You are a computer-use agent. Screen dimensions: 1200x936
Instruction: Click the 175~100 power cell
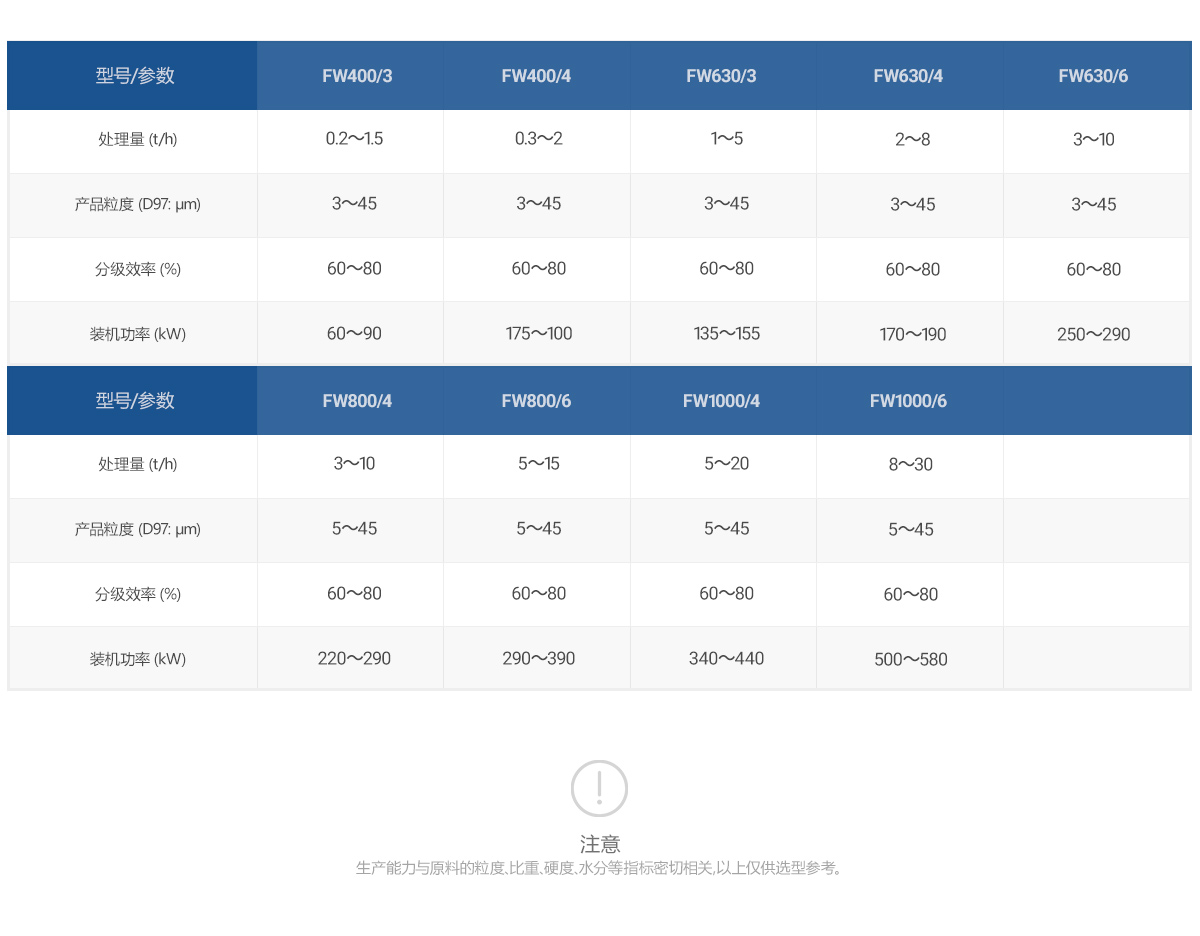(x=538, y=334)
